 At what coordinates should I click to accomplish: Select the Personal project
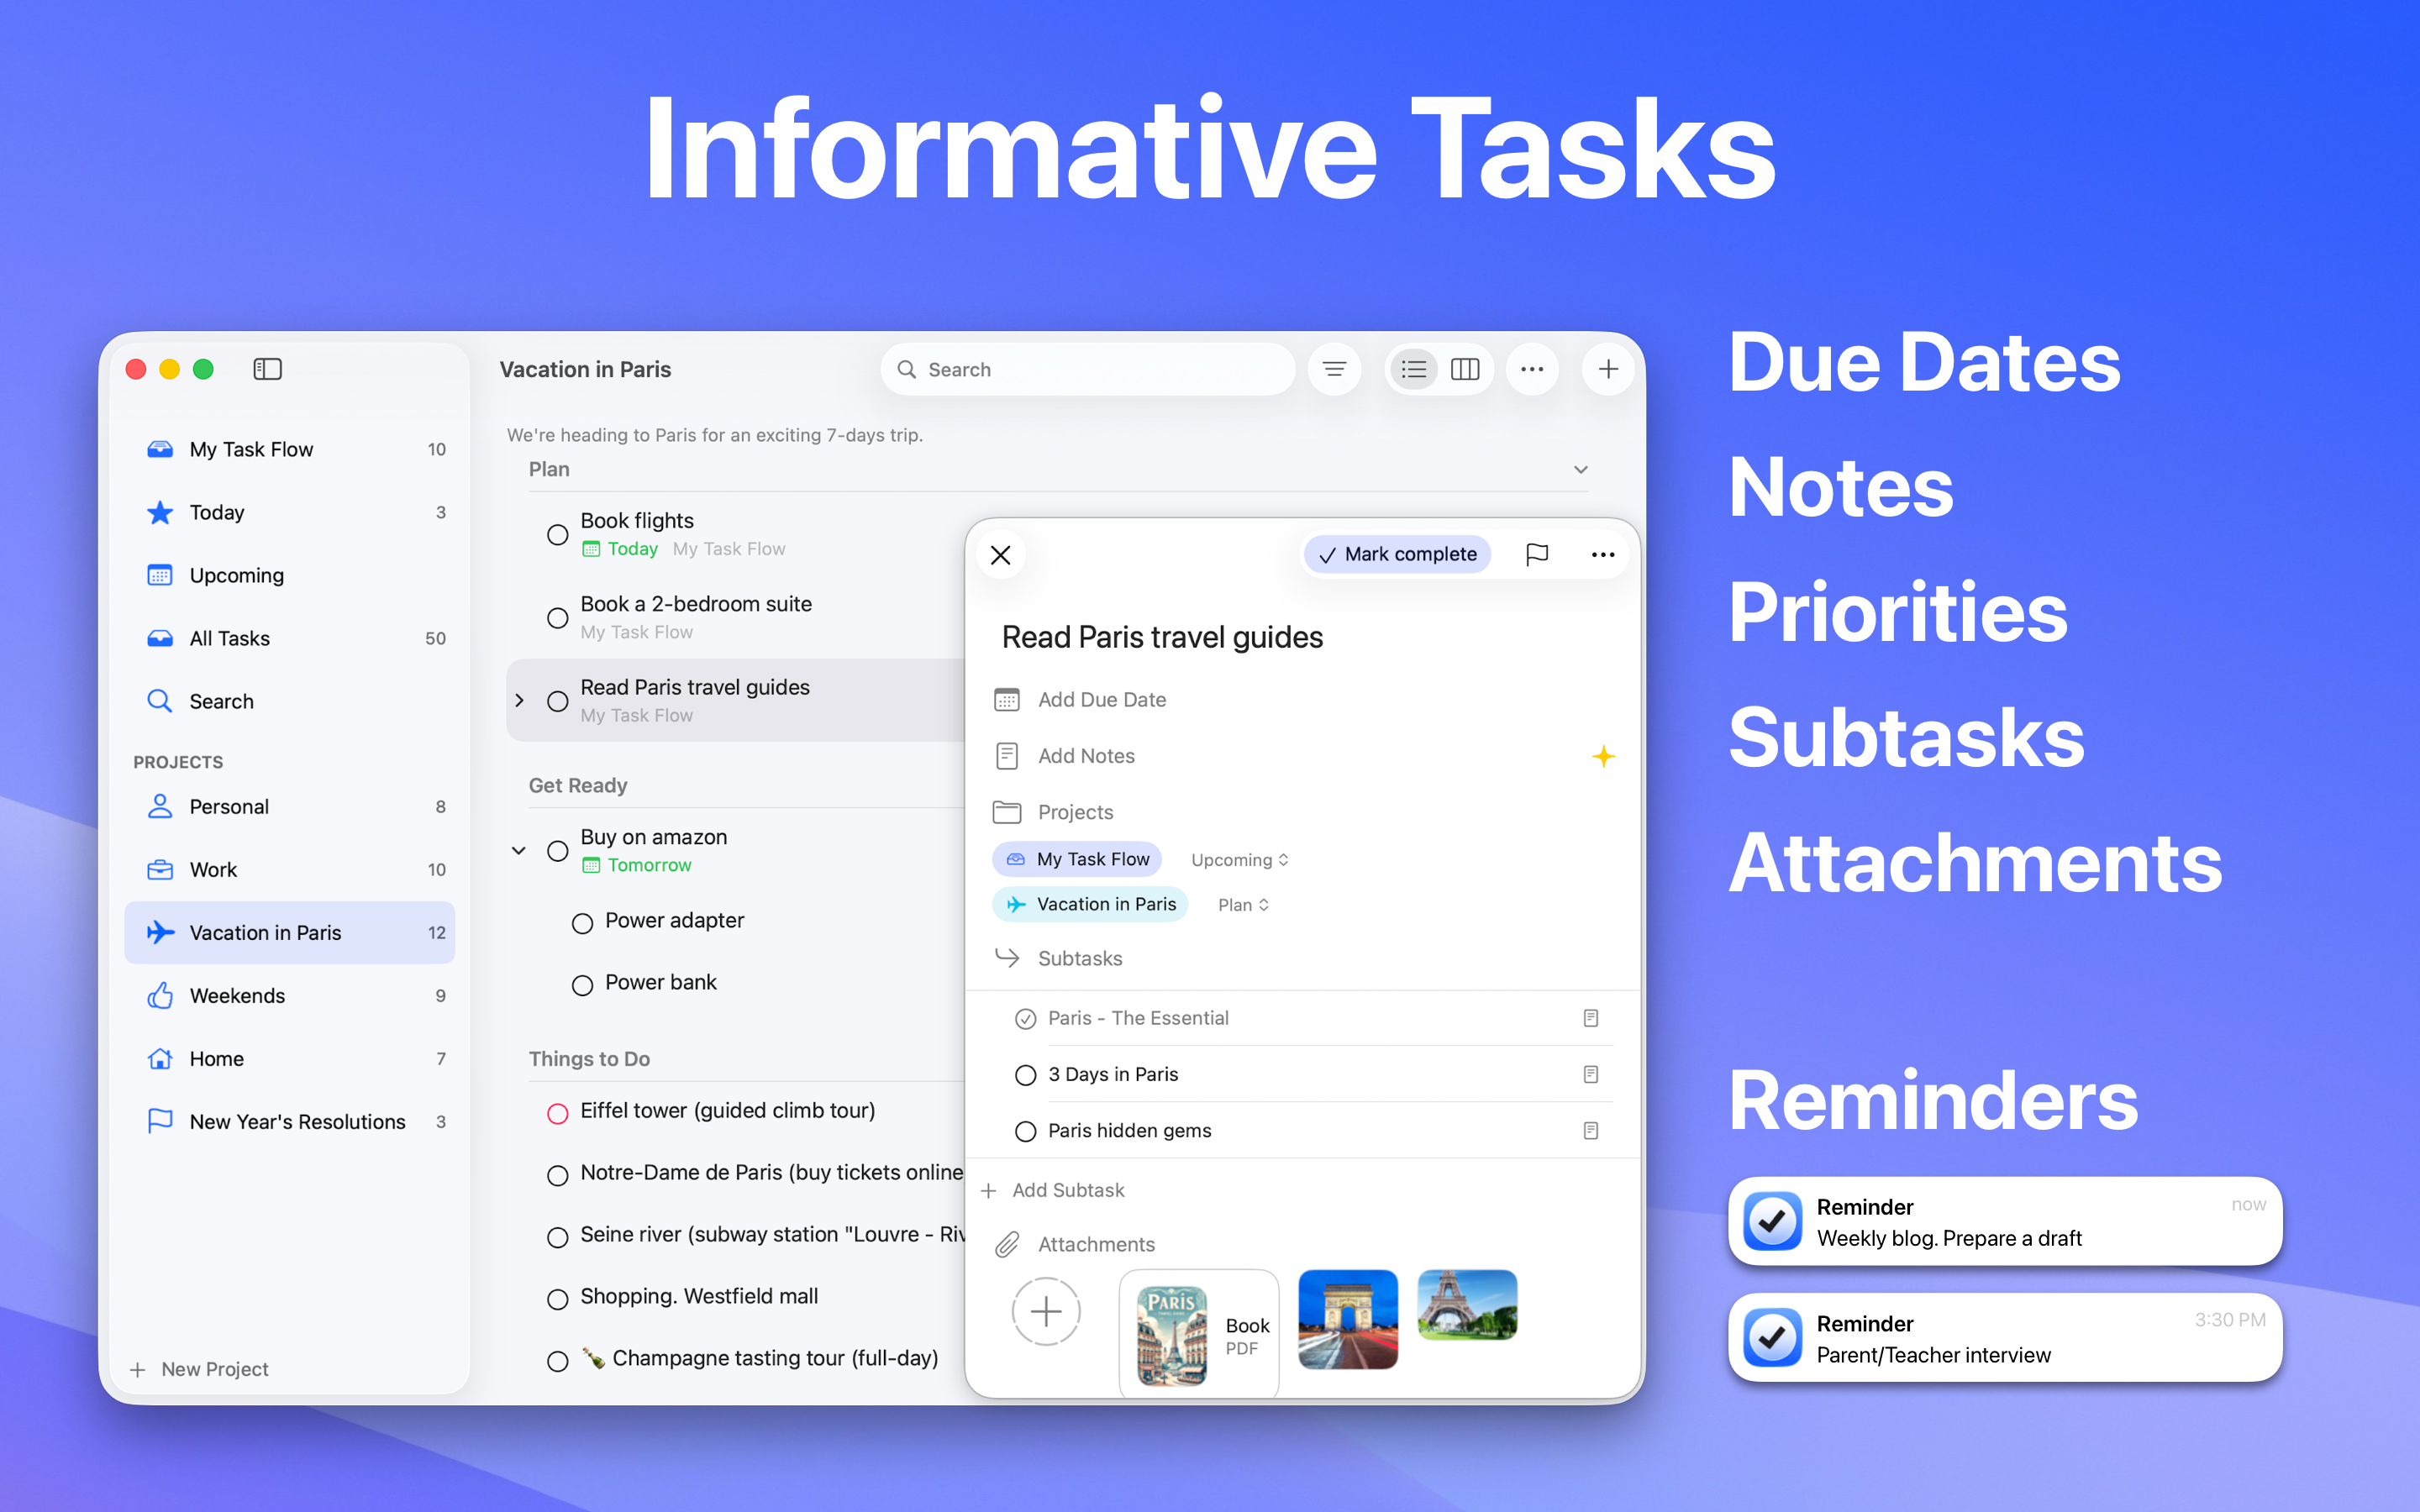(x=290, y=806)
